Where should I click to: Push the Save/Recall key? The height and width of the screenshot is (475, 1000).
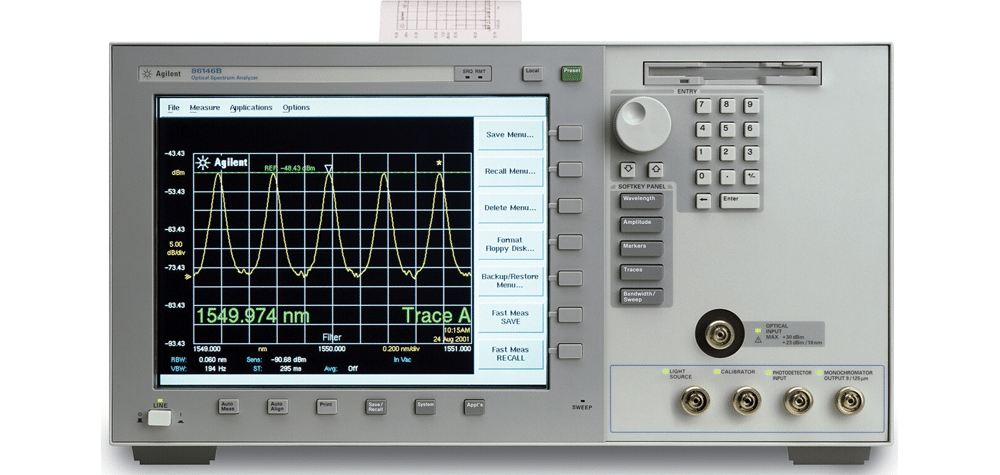pos(376,407)
